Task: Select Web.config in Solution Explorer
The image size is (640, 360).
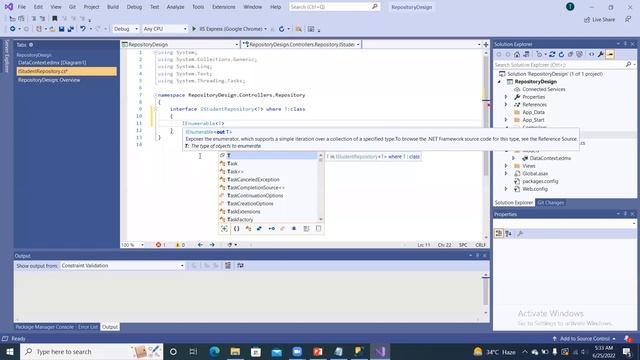Action: 535,189
